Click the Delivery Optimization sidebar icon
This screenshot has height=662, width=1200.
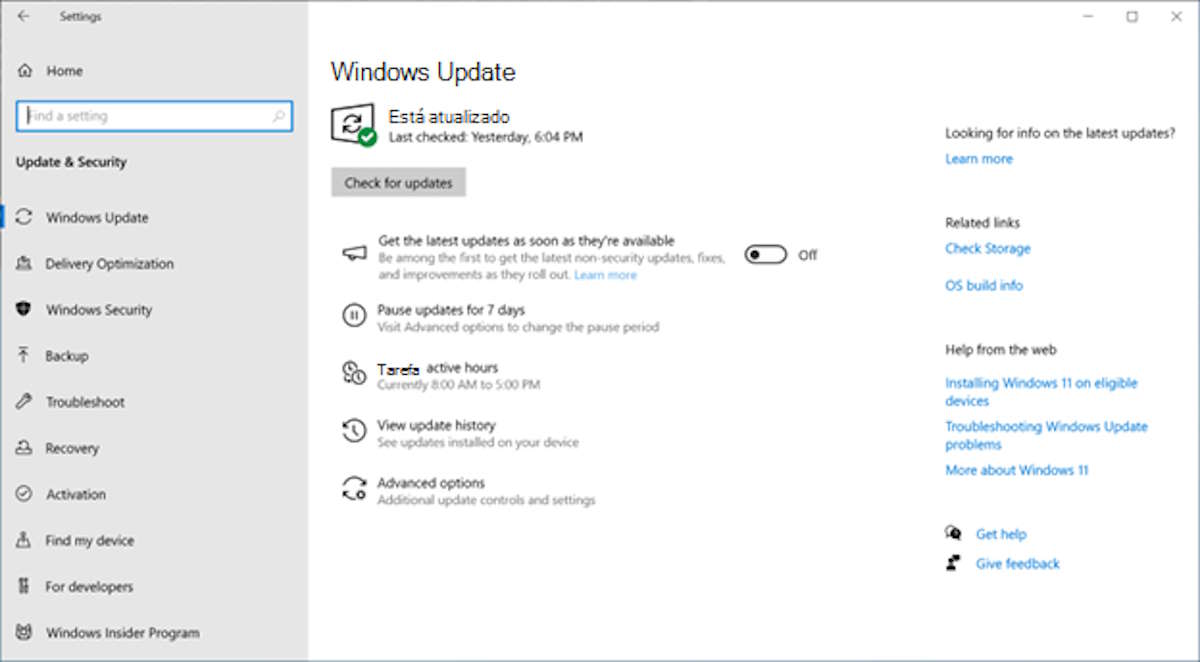coord(25,264)
